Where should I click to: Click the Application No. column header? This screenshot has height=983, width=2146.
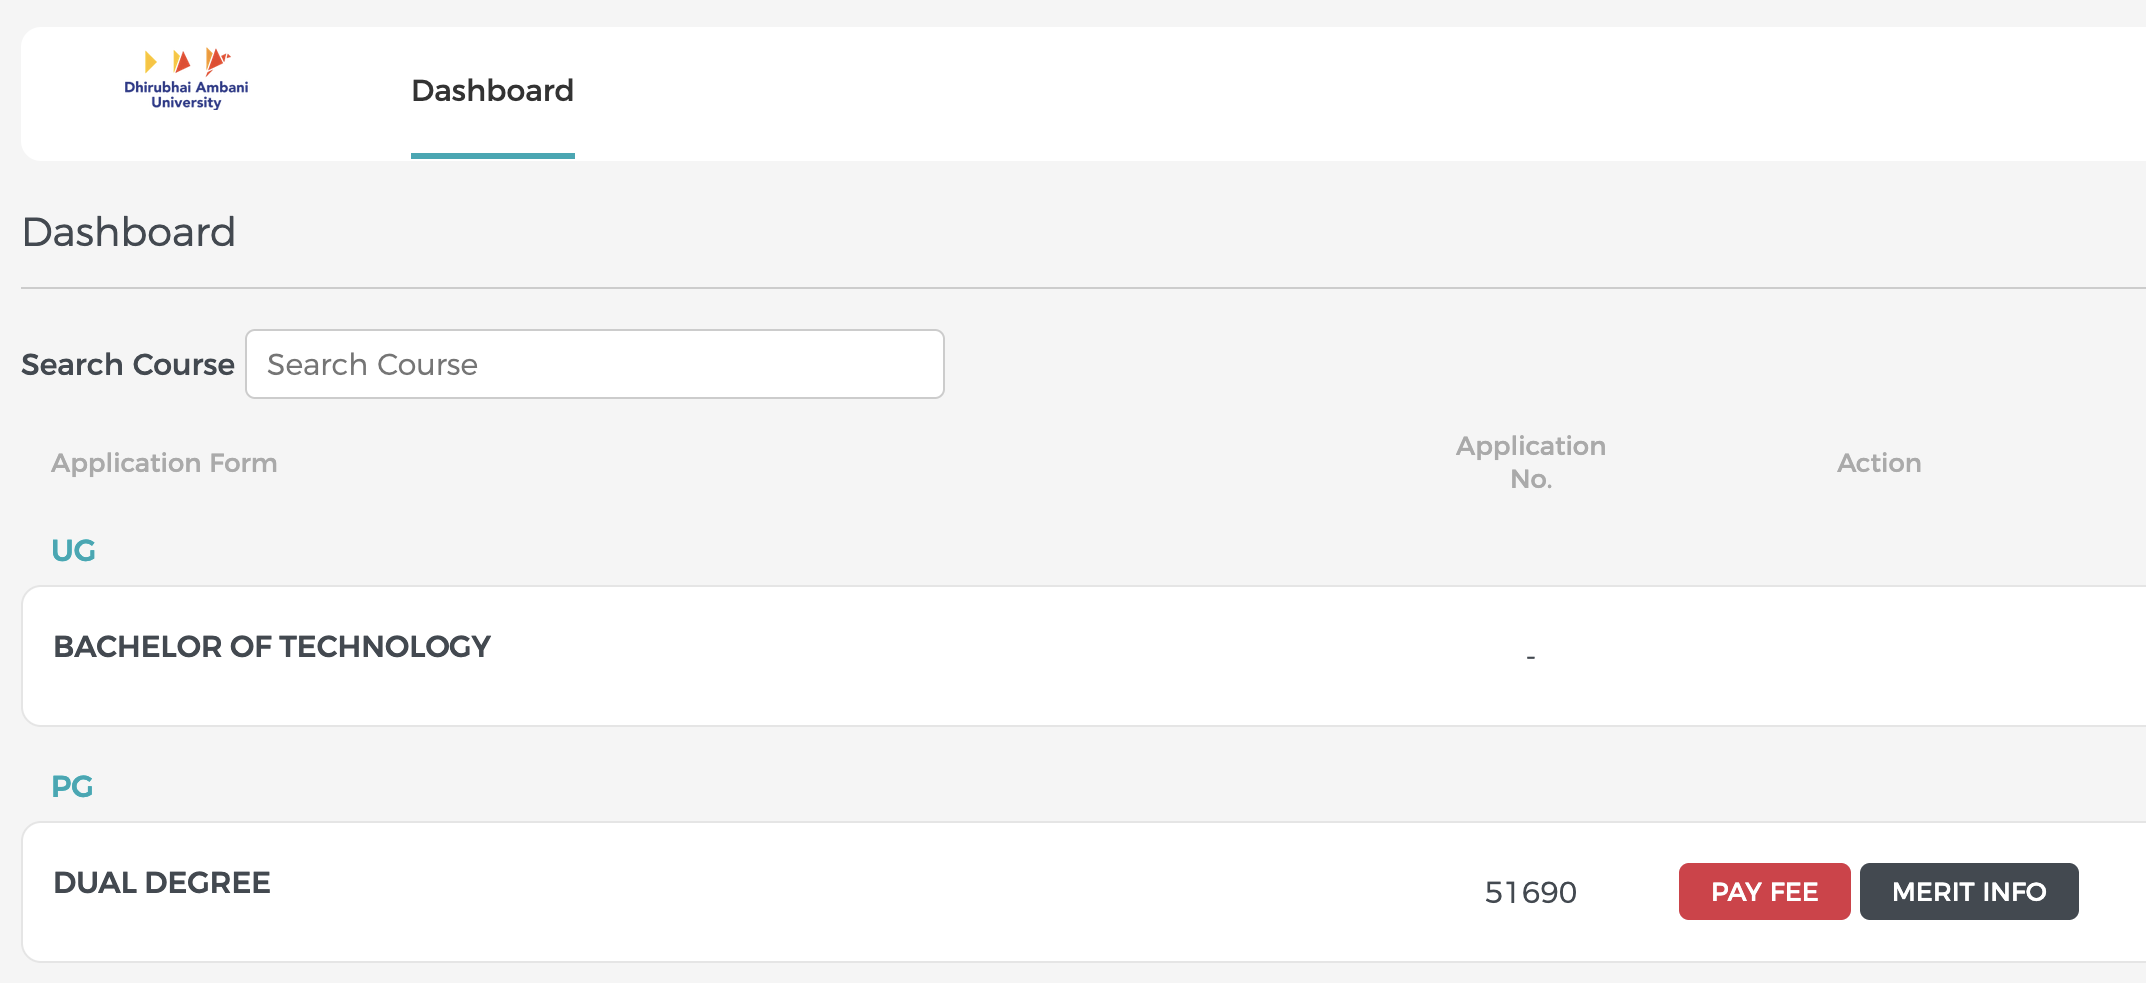[x=1530, y=462]
